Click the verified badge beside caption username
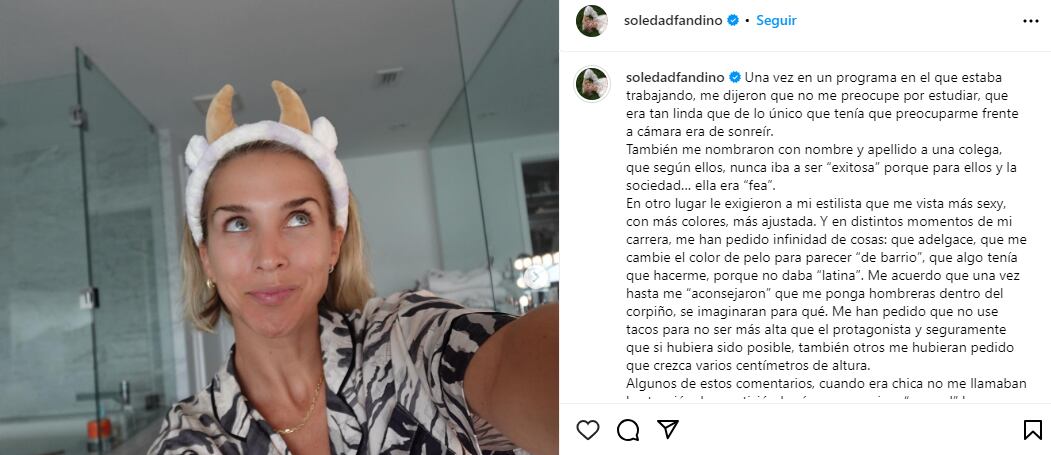Viewport: 1051px width, 455px height. (735, 77)
